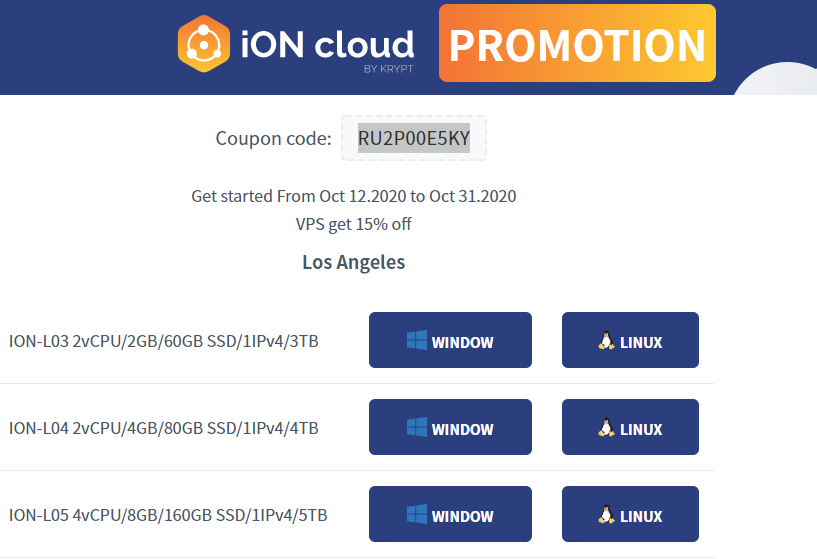Click the Windows logo icon for ION-L03

point(417,340)
